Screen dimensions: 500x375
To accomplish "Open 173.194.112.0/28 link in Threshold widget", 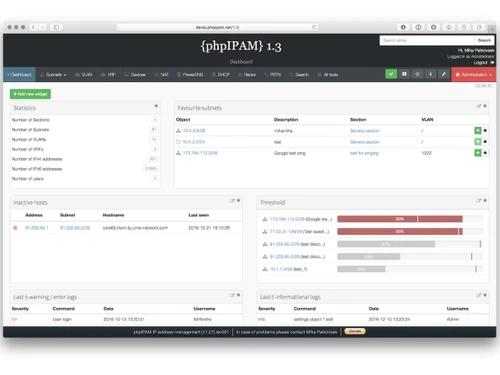I will [287, 219].
